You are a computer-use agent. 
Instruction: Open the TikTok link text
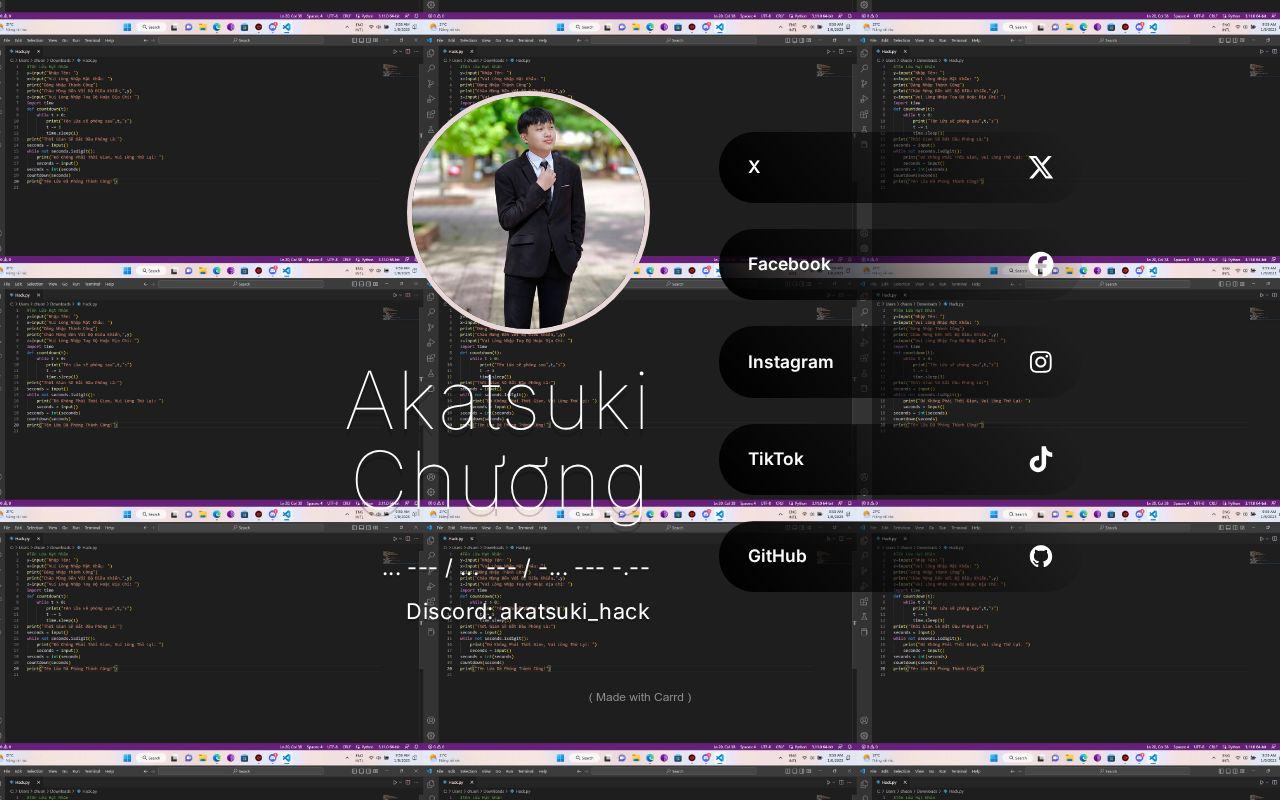click(x=775, y=459)
